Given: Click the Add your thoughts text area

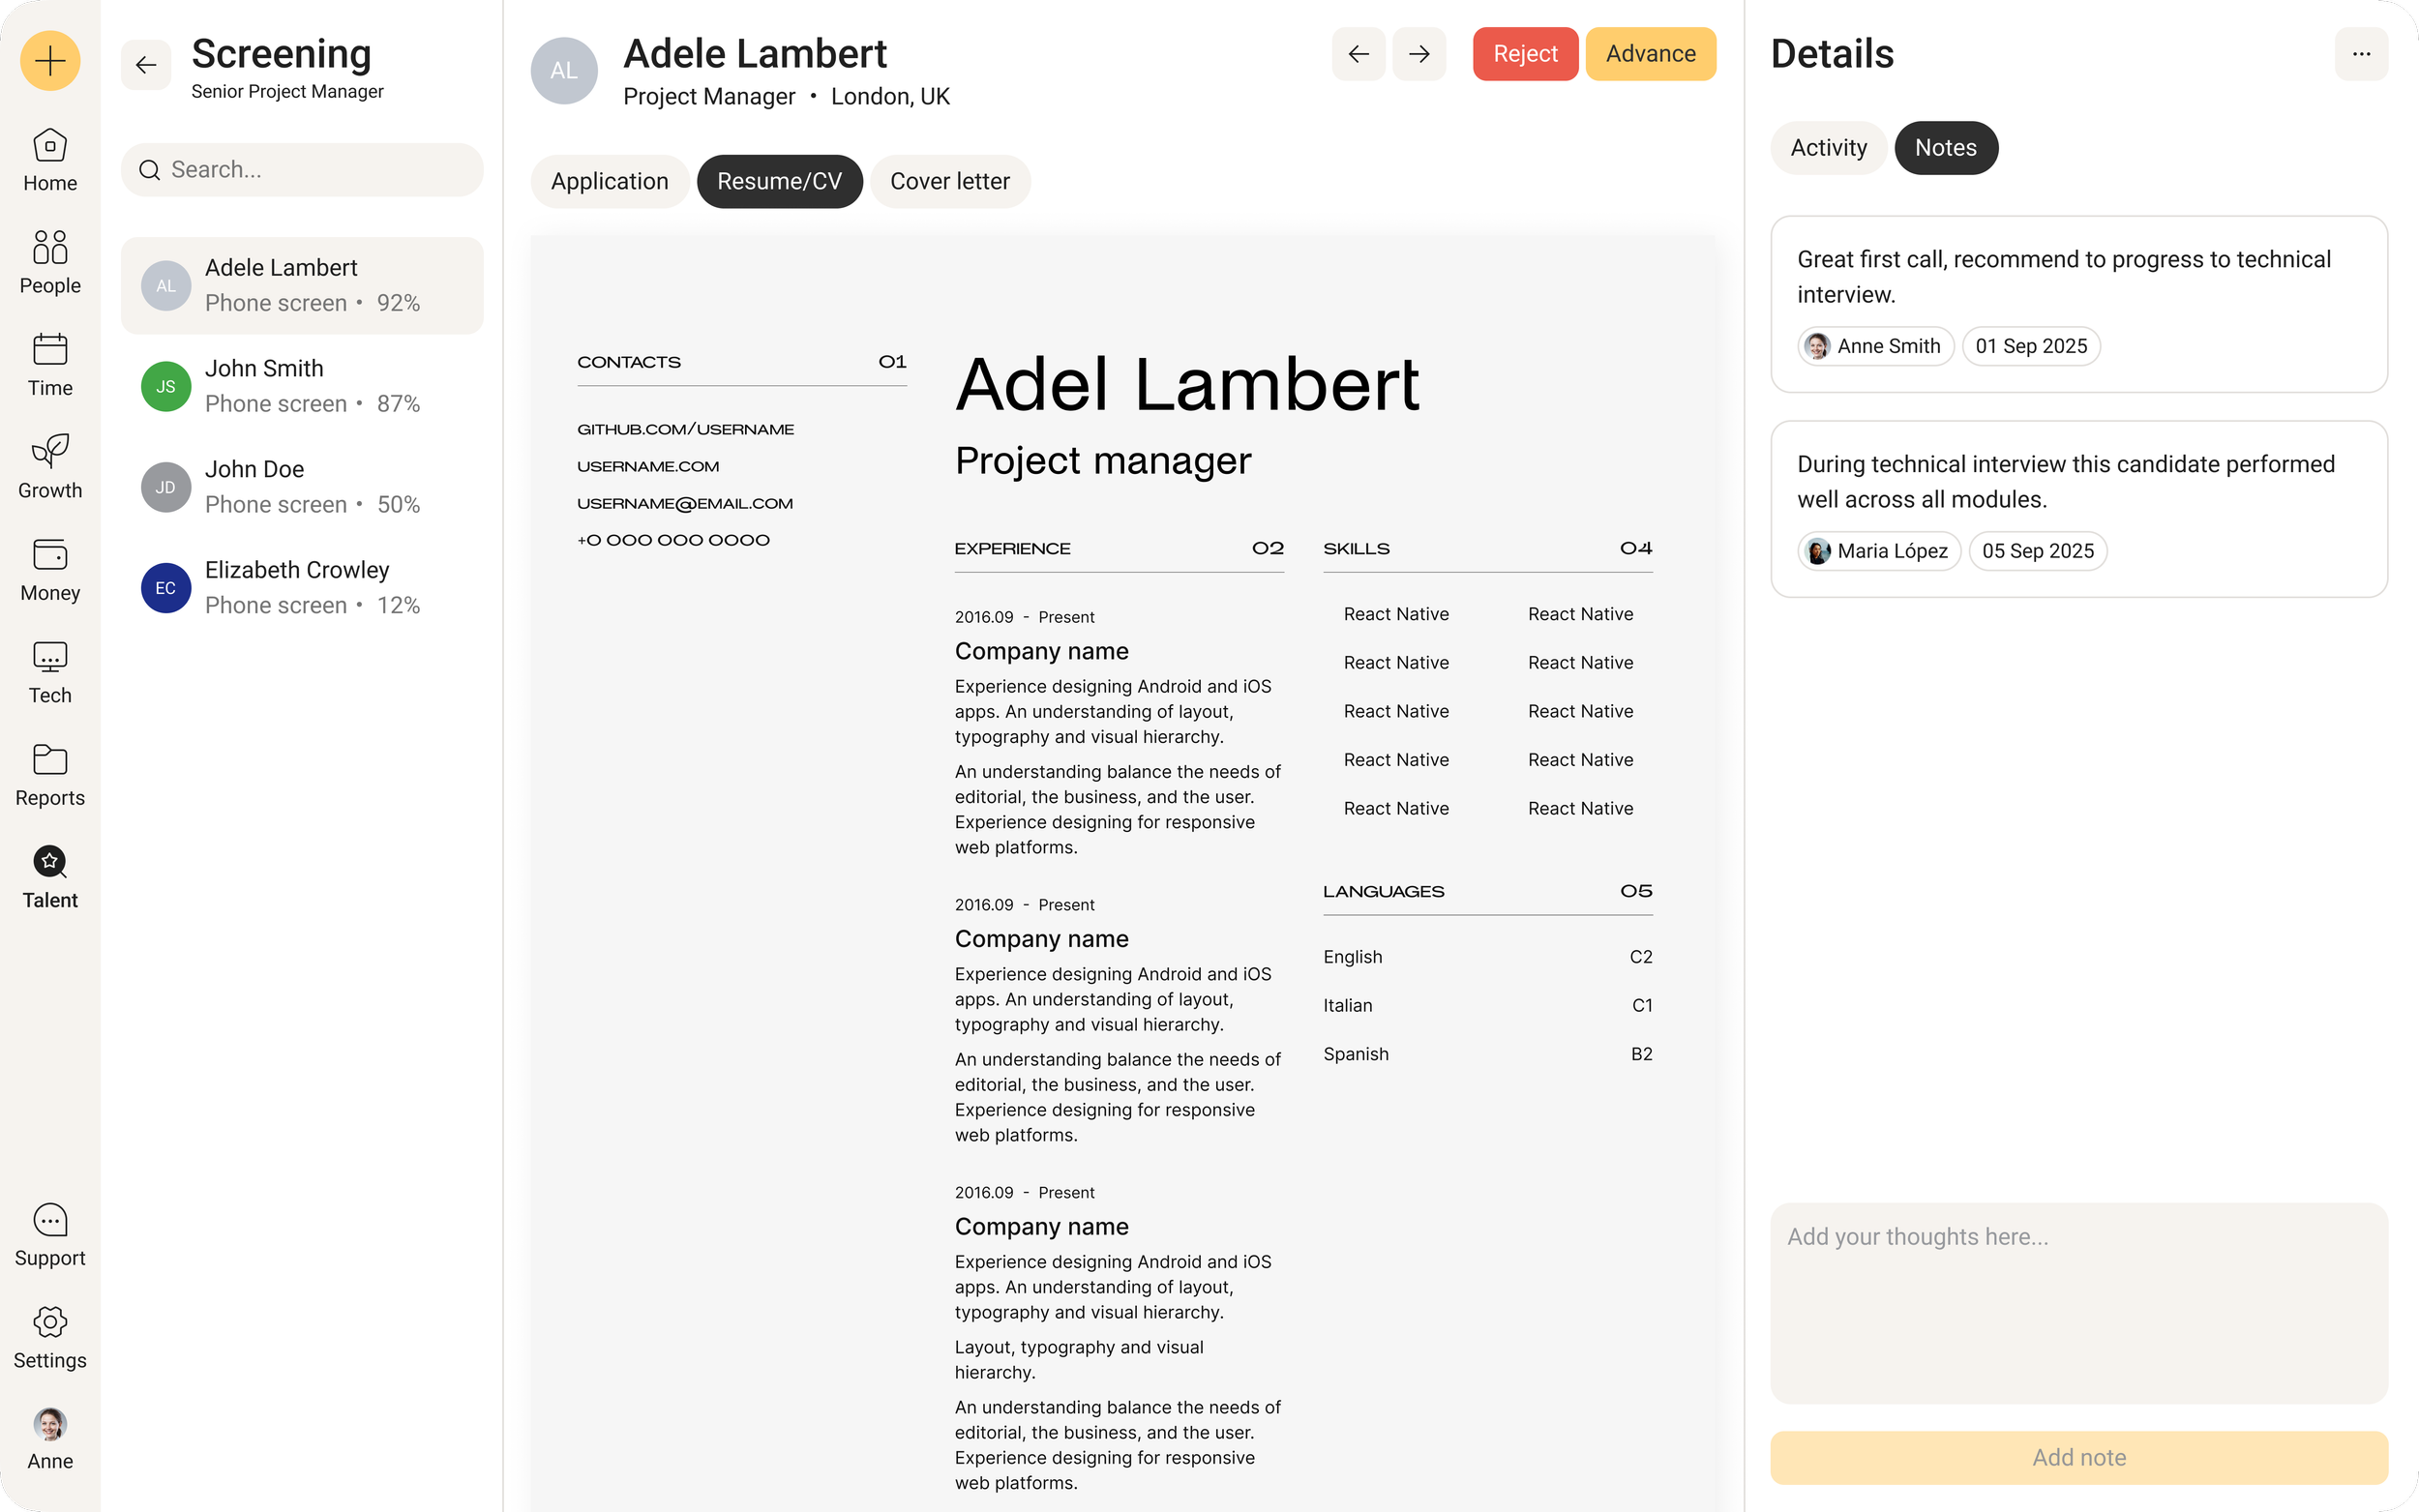Looking at the screenshot, I should point(2078,1302).
